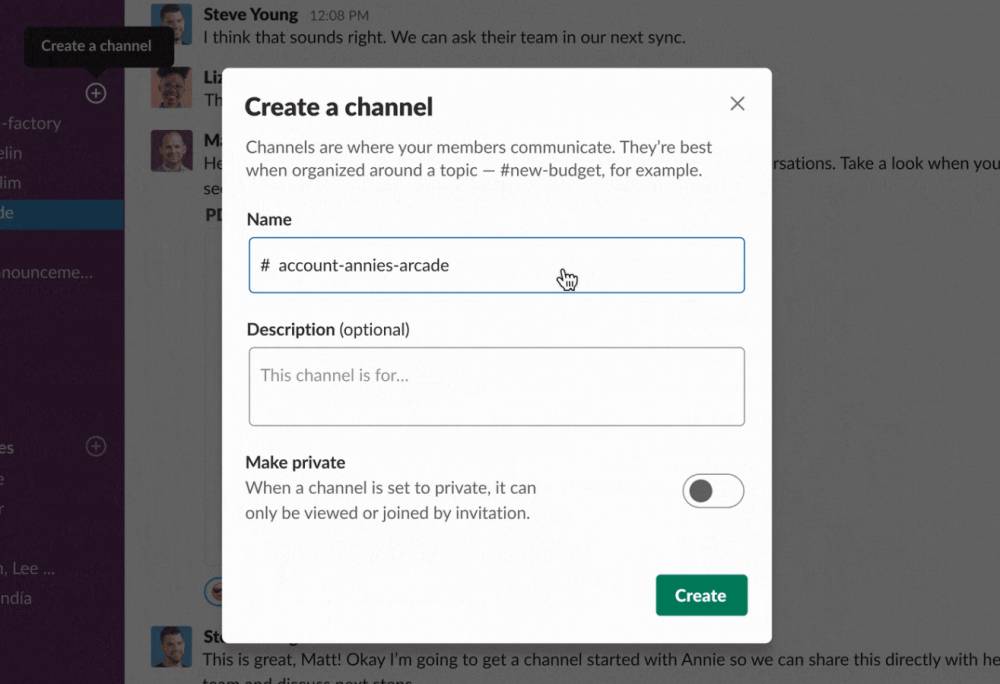
Task: Click the plus icon below the Create a channel tooltip
Action: point(96,93)
